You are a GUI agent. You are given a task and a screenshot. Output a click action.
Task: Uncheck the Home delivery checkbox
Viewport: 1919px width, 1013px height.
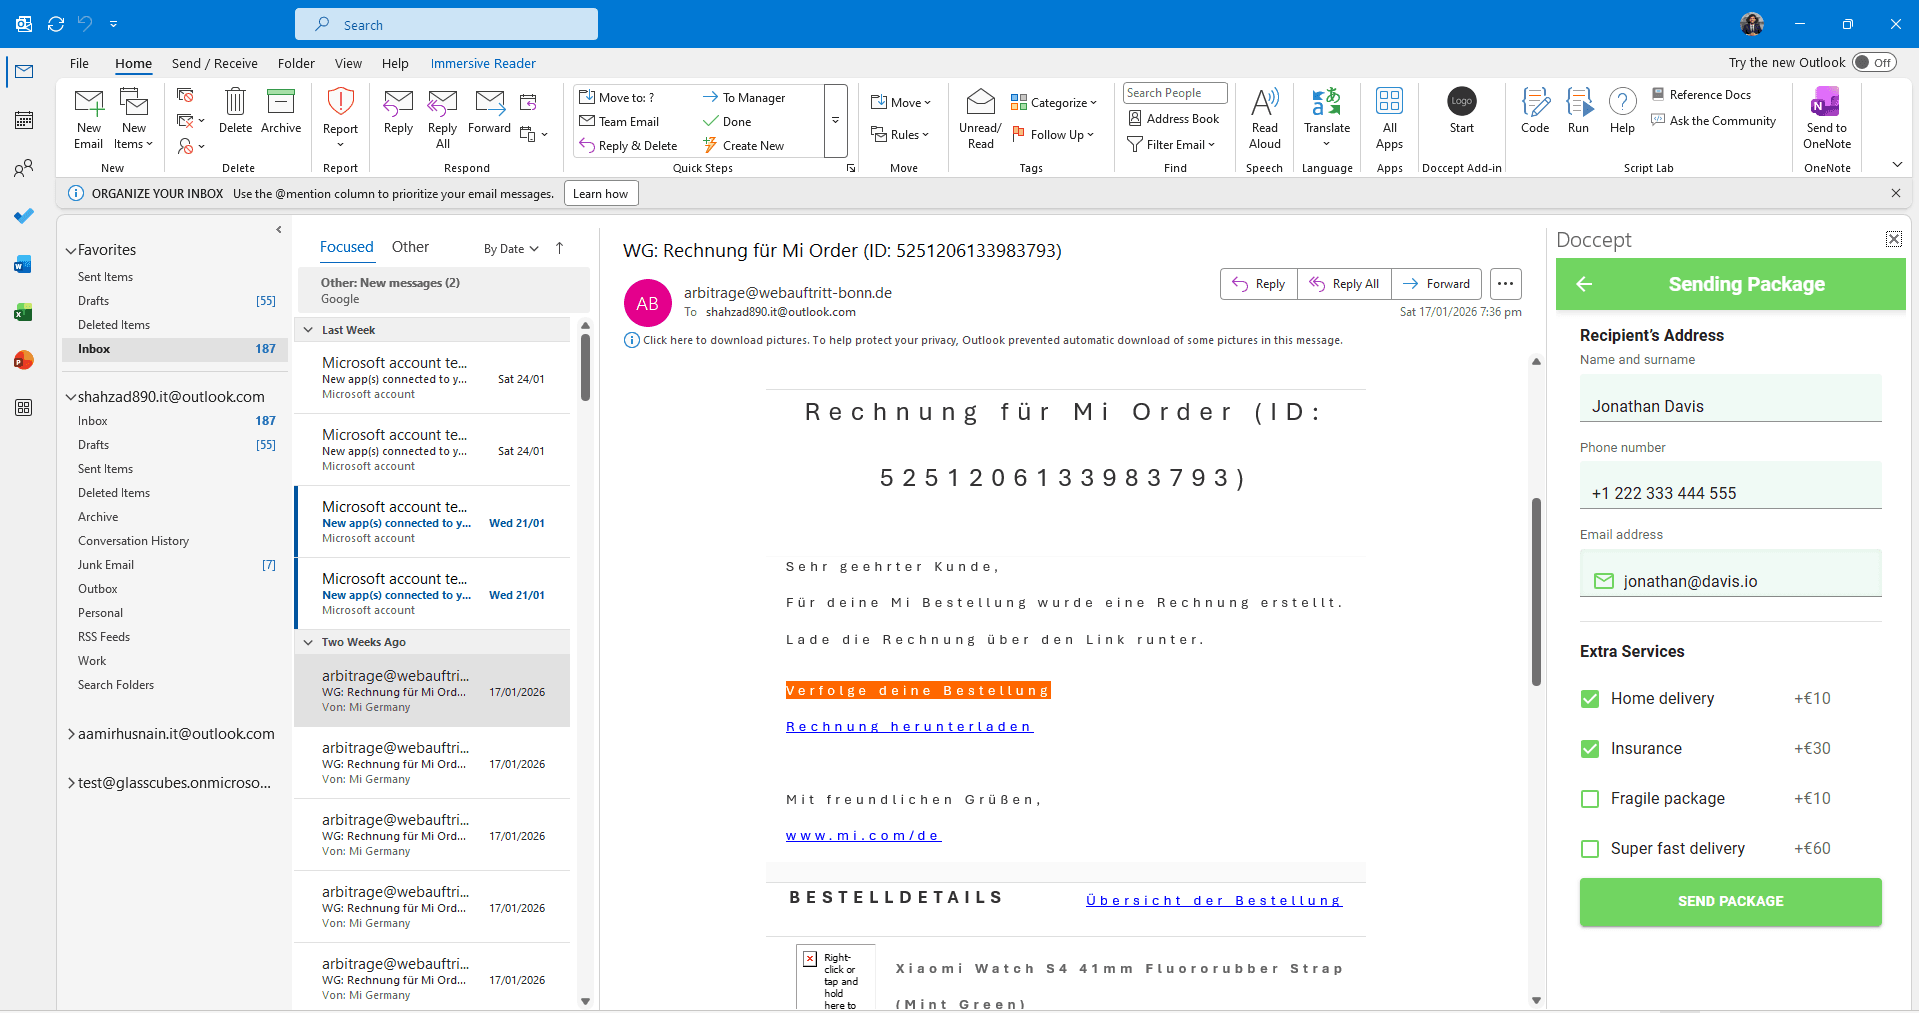click(x=1590, y=699)
